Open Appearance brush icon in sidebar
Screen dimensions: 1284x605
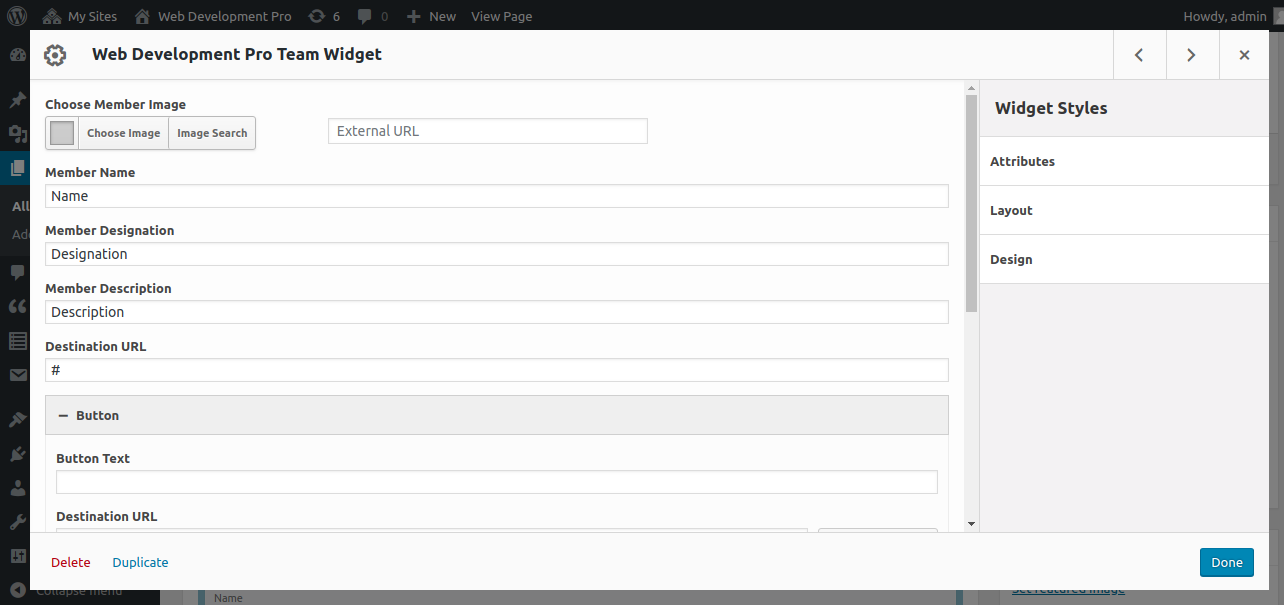(x=17, y=419)
